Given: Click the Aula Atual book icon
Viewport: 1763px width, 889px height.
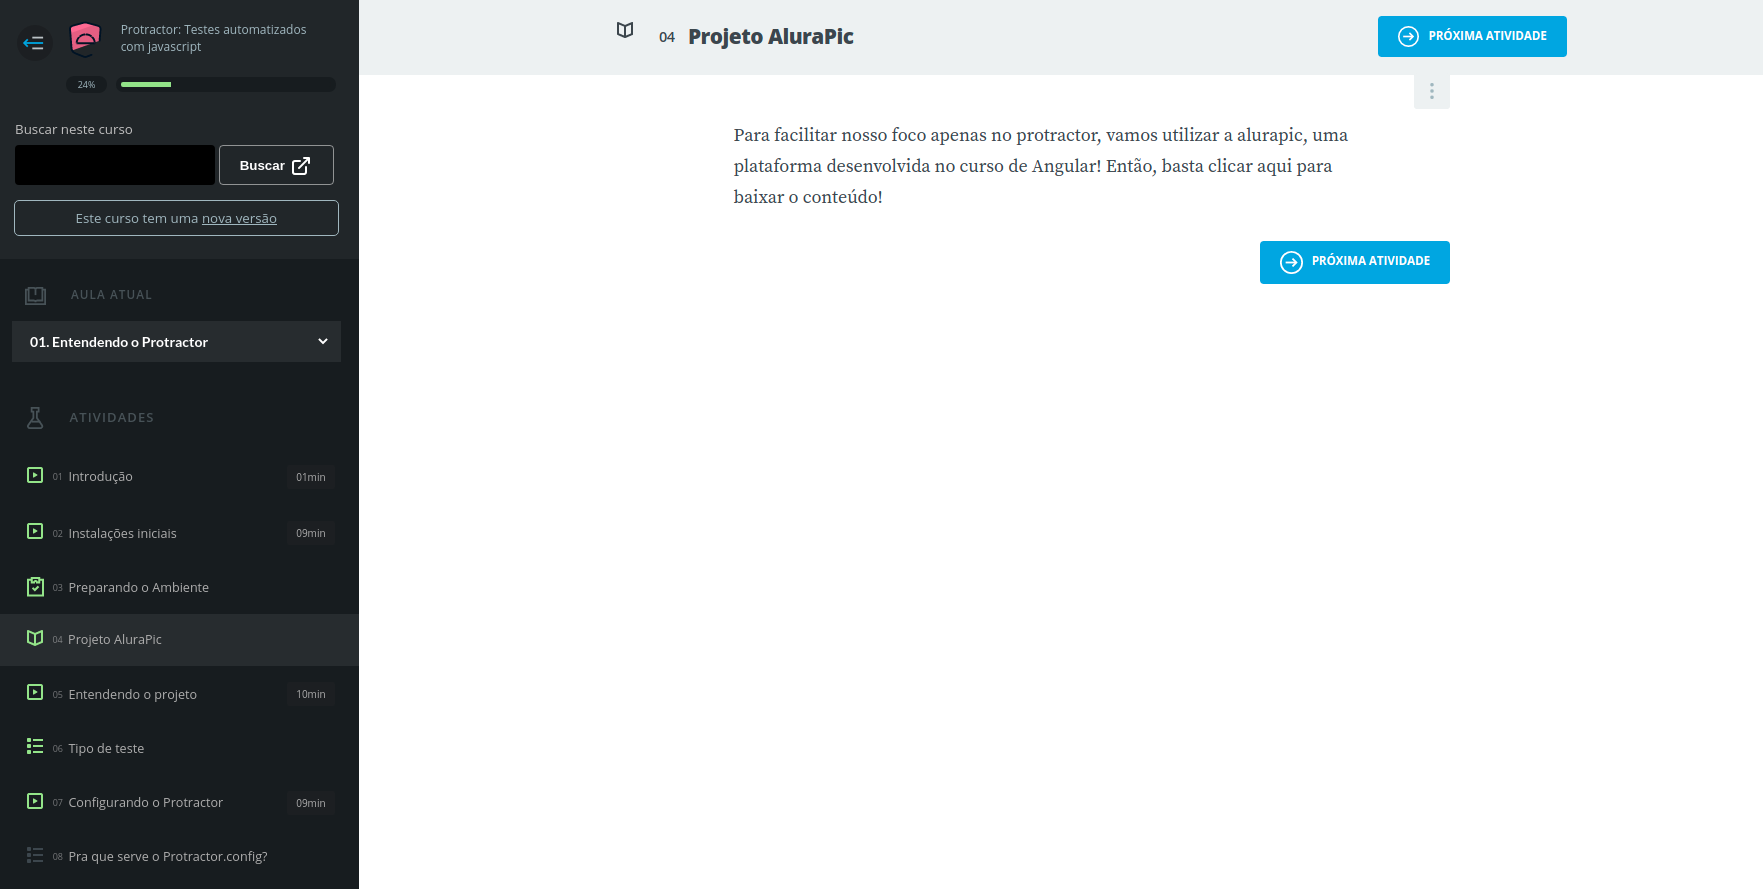Looking at the screenshot, I should 35,295.
